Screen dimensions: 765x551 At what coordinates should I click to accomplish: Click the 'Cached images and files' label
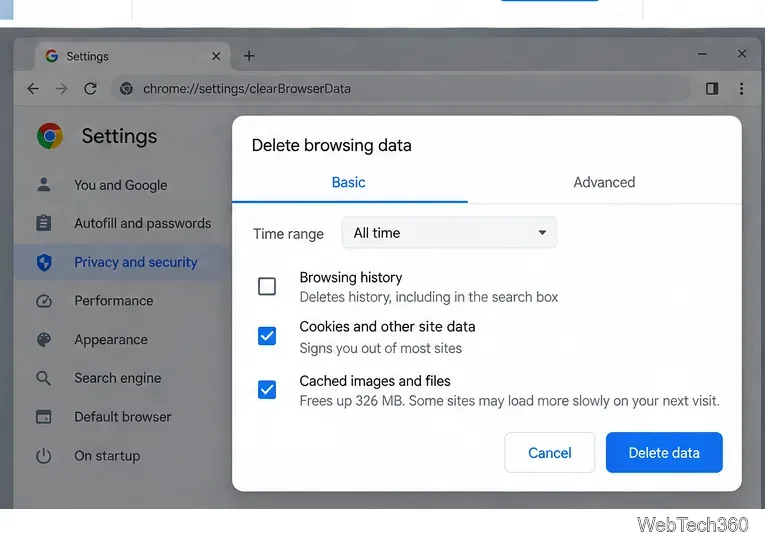click(x=375, y=381)
